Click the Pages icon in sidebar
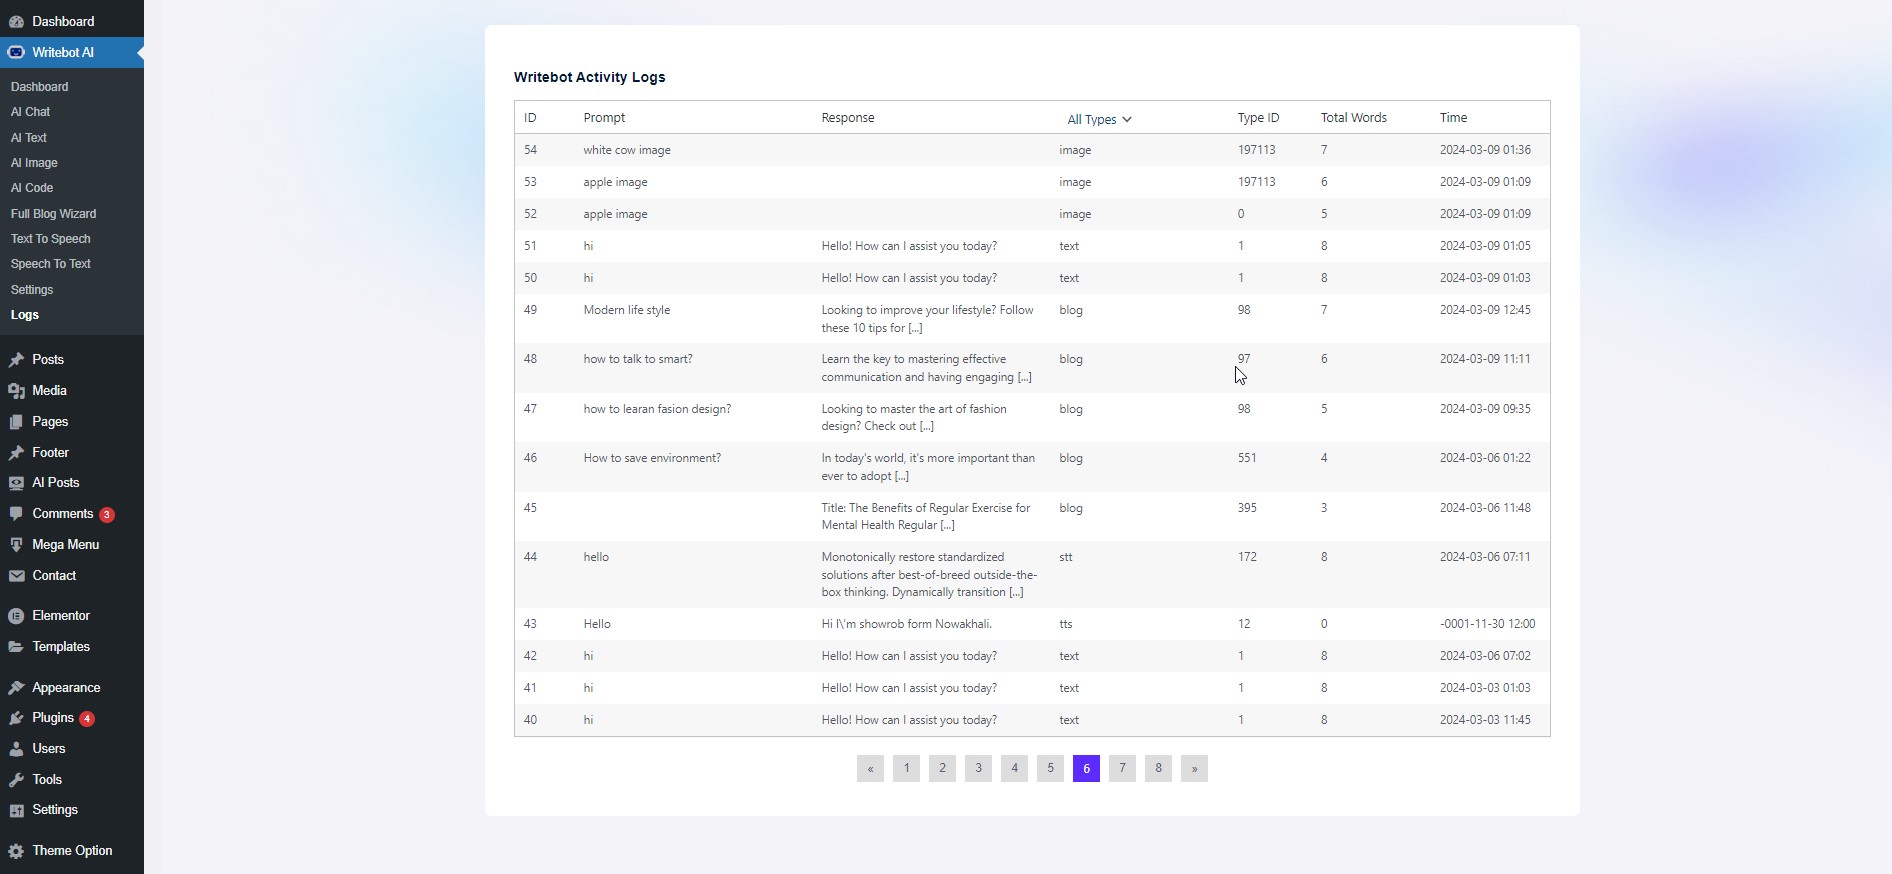The image size is (1892, 874). [16, 422]
